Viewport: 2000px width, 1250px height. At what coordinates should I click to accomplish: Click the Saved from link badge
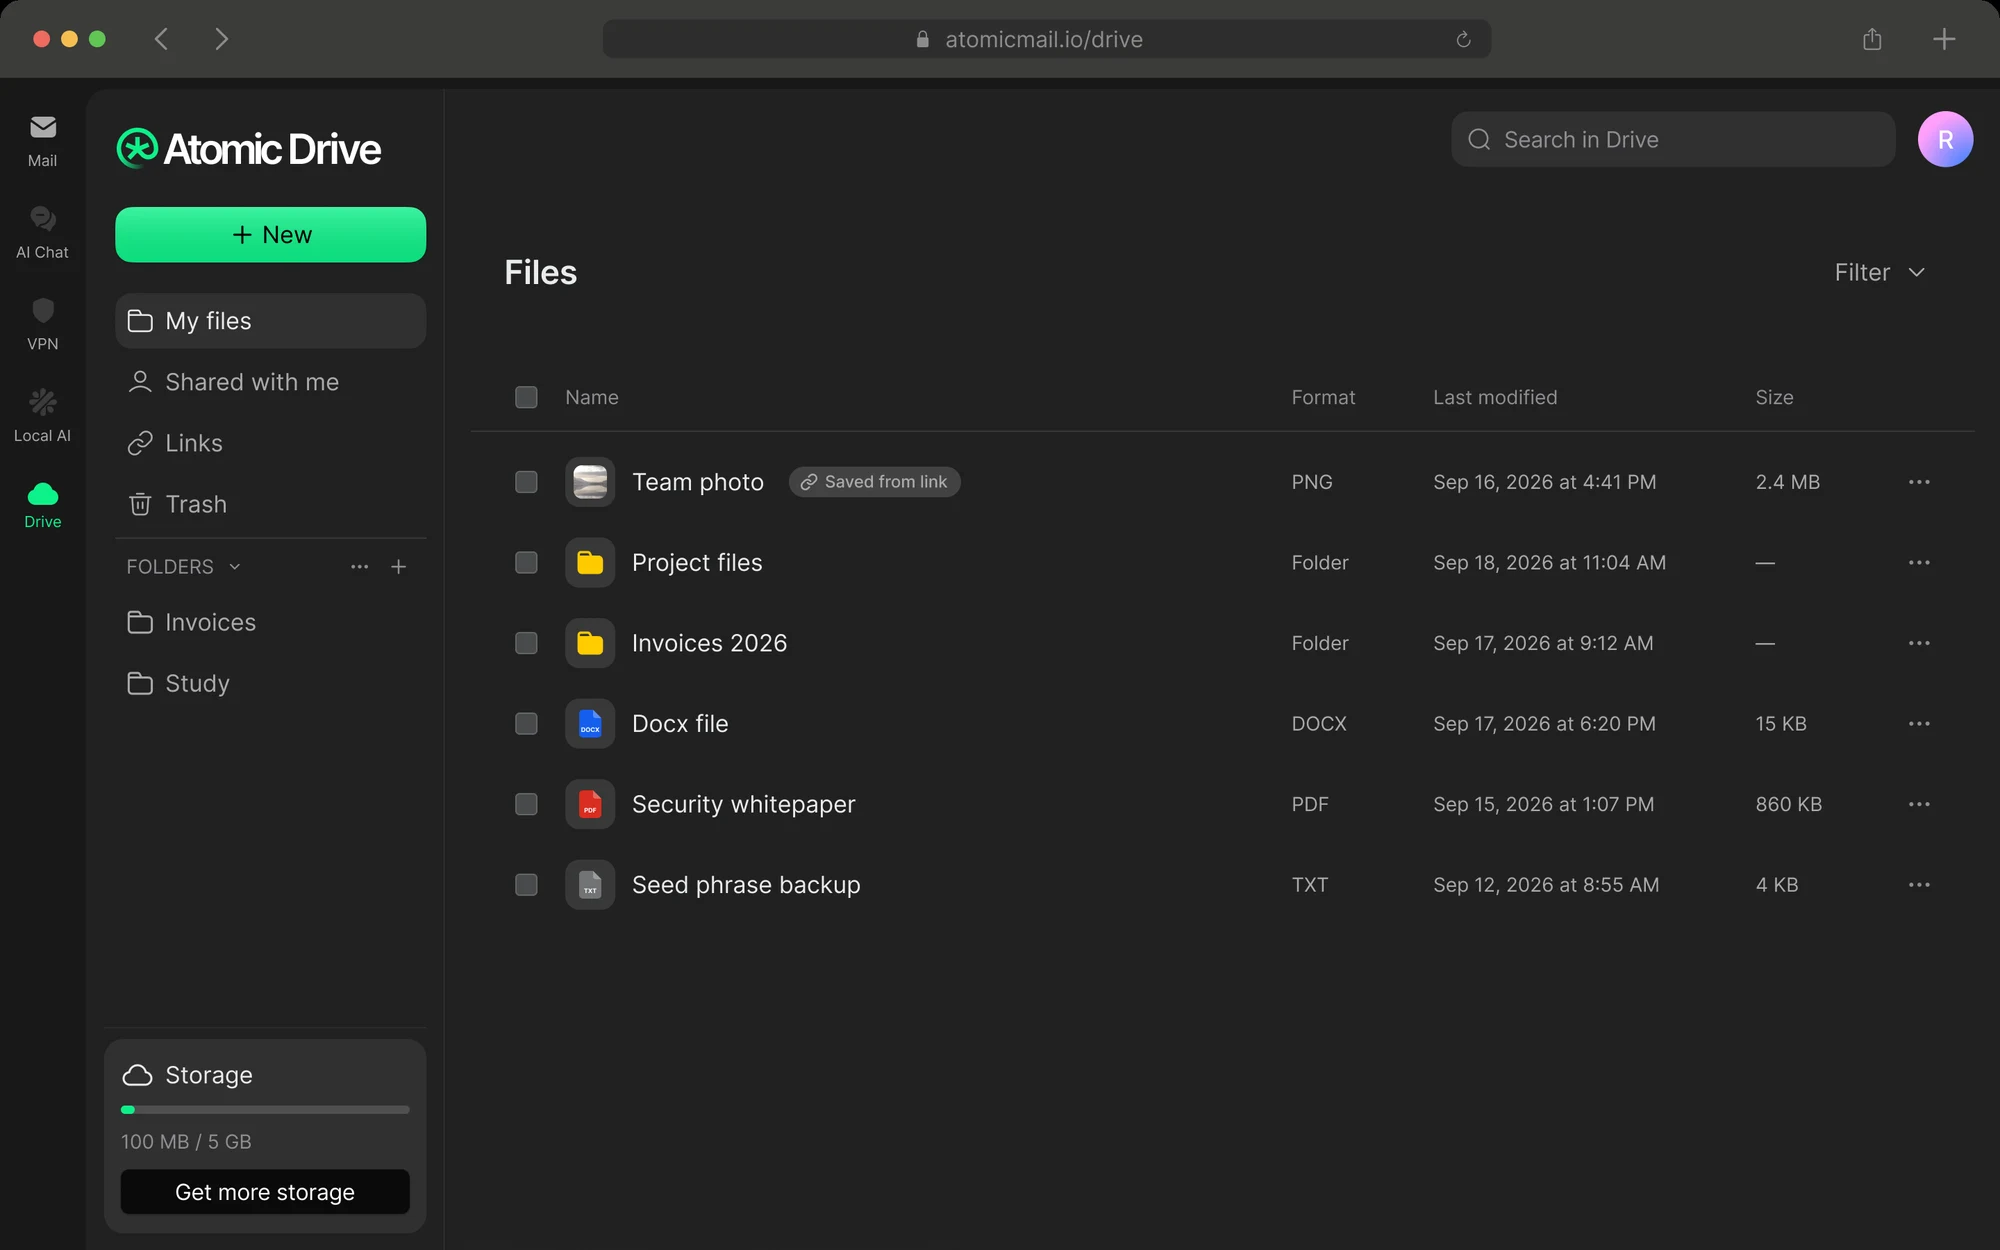click(x=874, y=482)
